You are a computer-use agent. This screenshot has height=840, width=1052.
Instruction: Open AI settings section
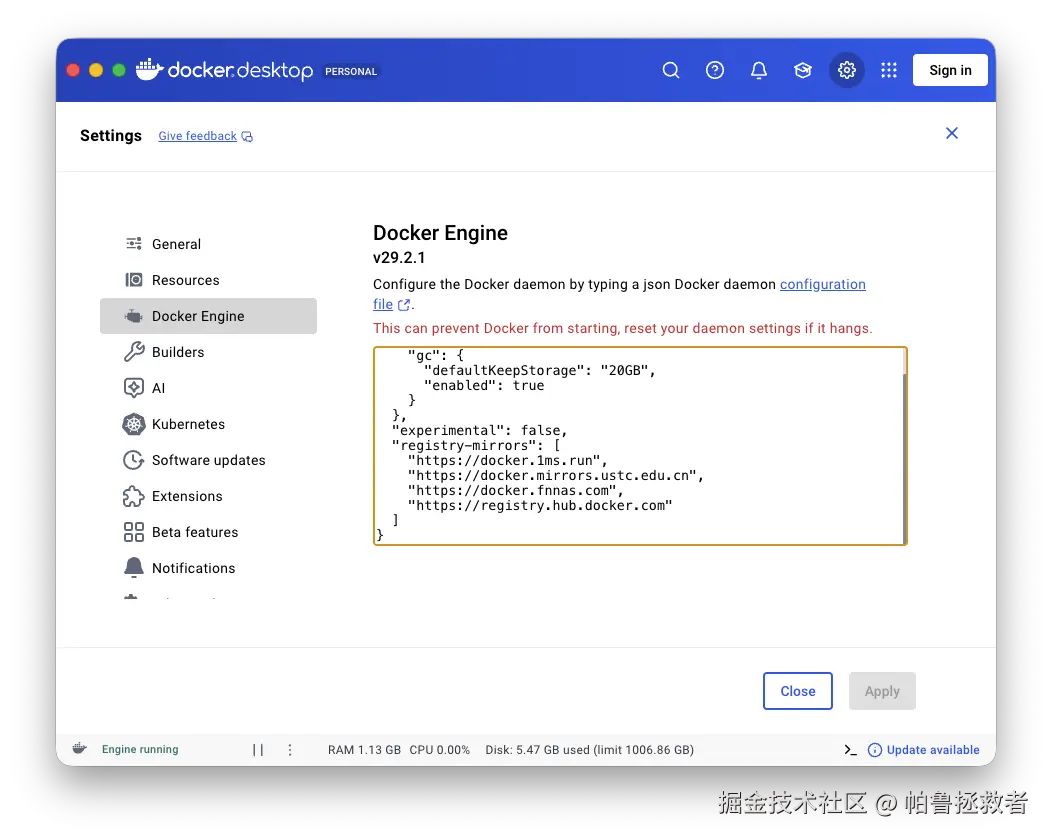pos(209,388)
